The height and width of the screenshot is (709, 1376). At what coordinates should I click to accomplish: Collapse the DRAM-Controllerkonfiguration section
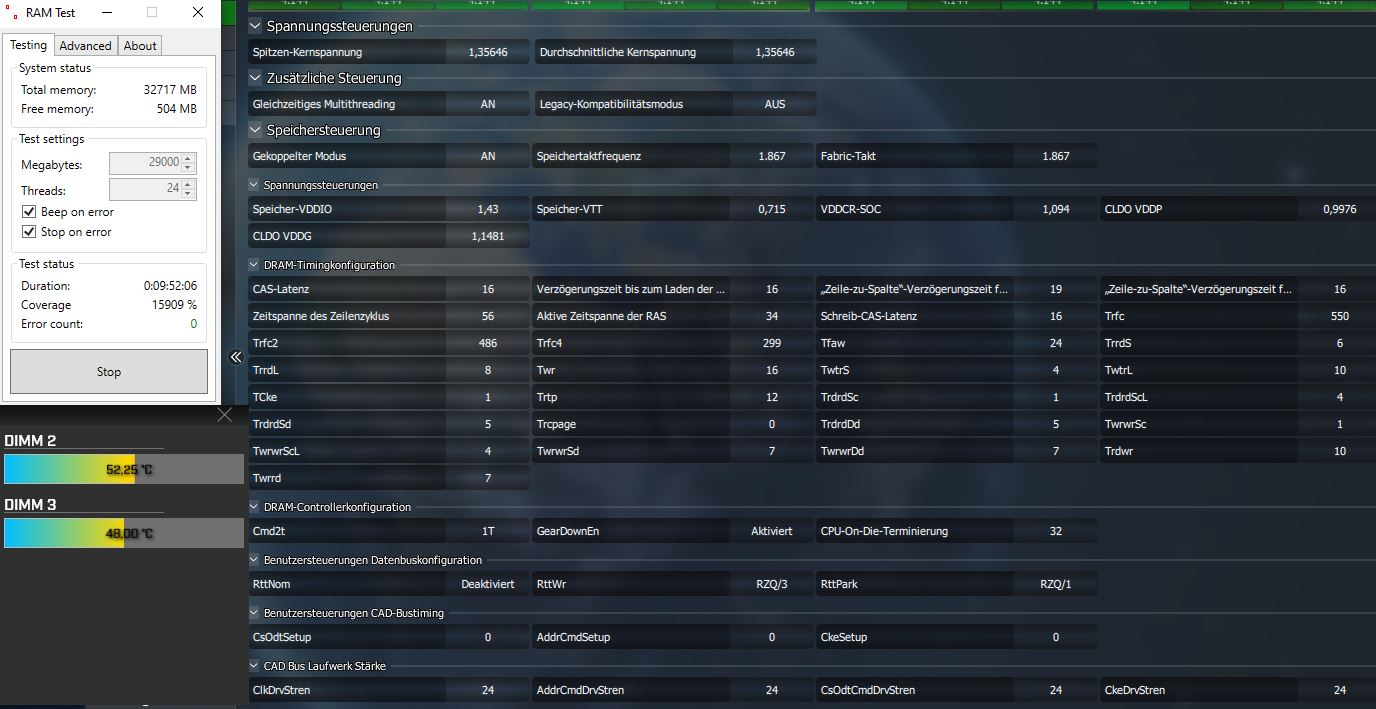tap(254, 507)
